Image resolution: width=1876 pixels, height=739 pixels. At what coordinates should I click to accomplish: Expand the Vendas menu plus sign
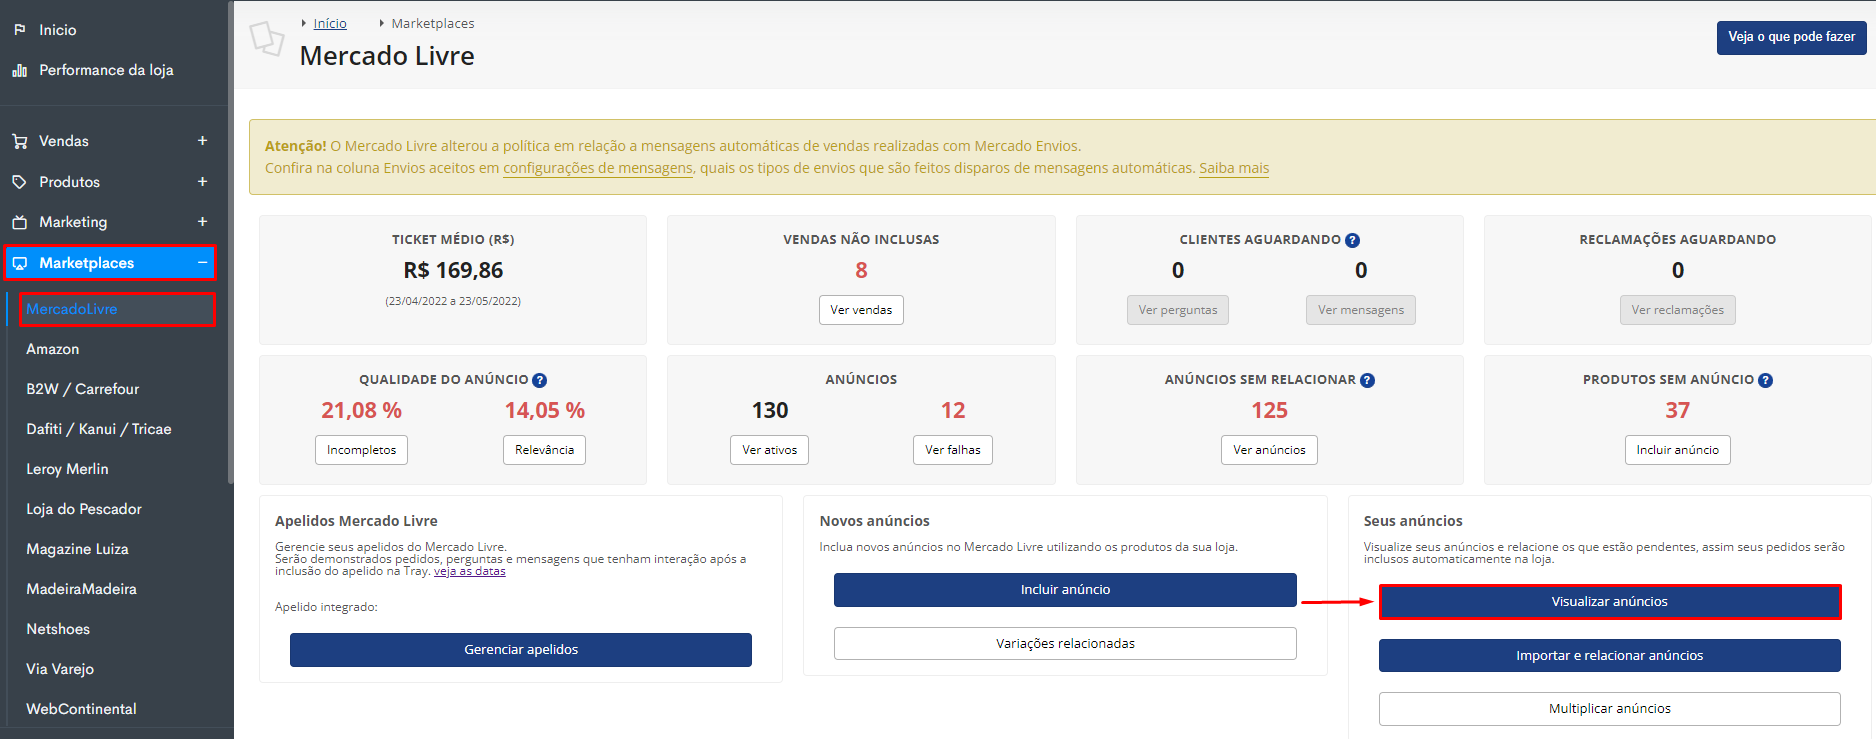pyautogui.click(x=202, y=141)
